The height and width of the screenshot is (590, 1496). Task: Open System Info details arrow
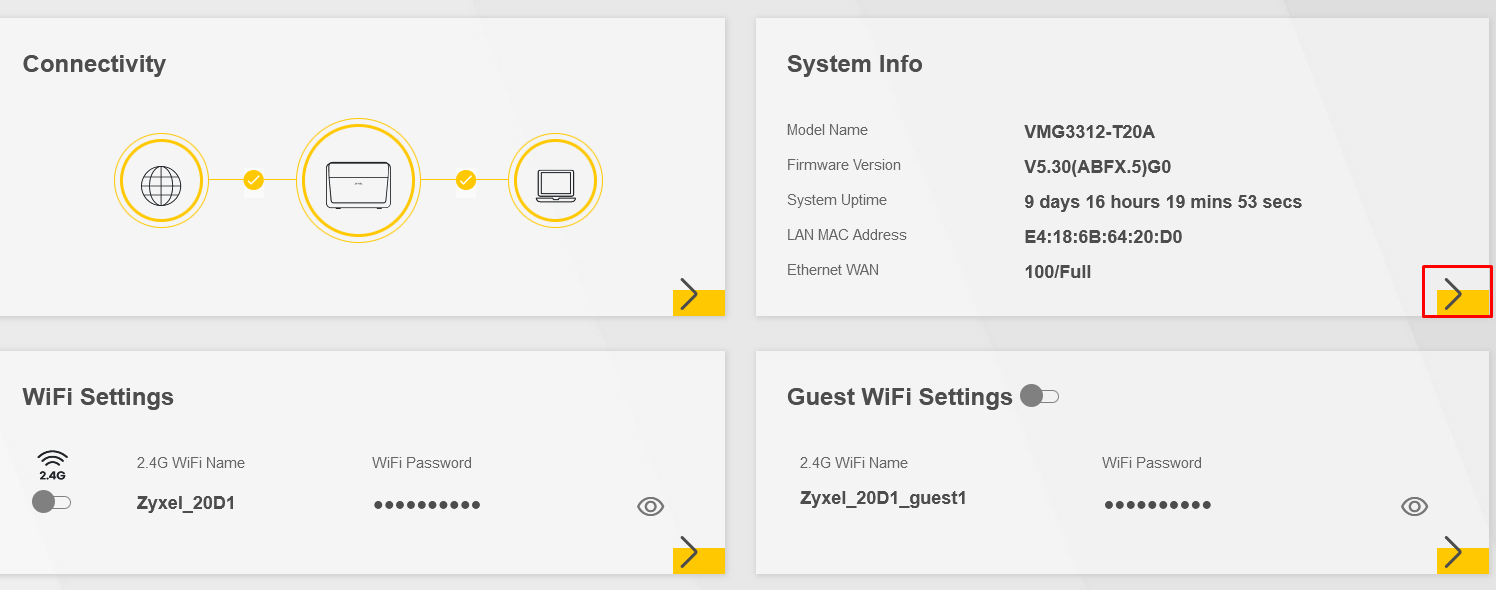coord(1462,296)
